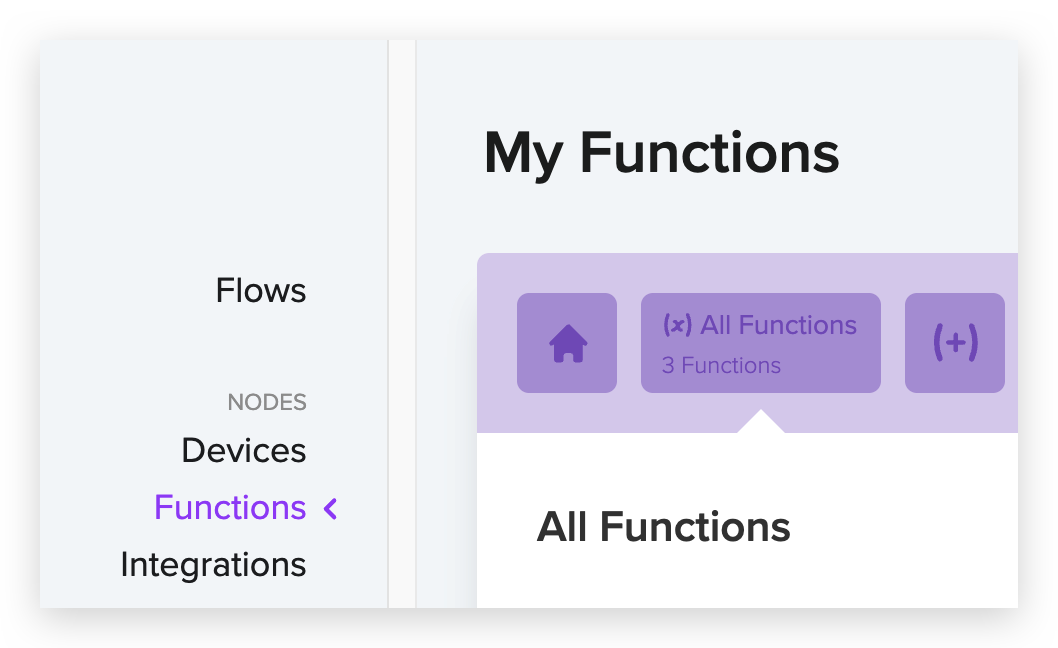Click the NODES section label
1058x648 pixels.
[267, 402]
